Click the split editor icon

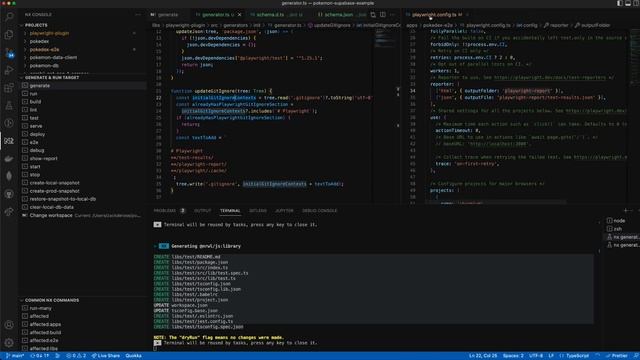383,15
